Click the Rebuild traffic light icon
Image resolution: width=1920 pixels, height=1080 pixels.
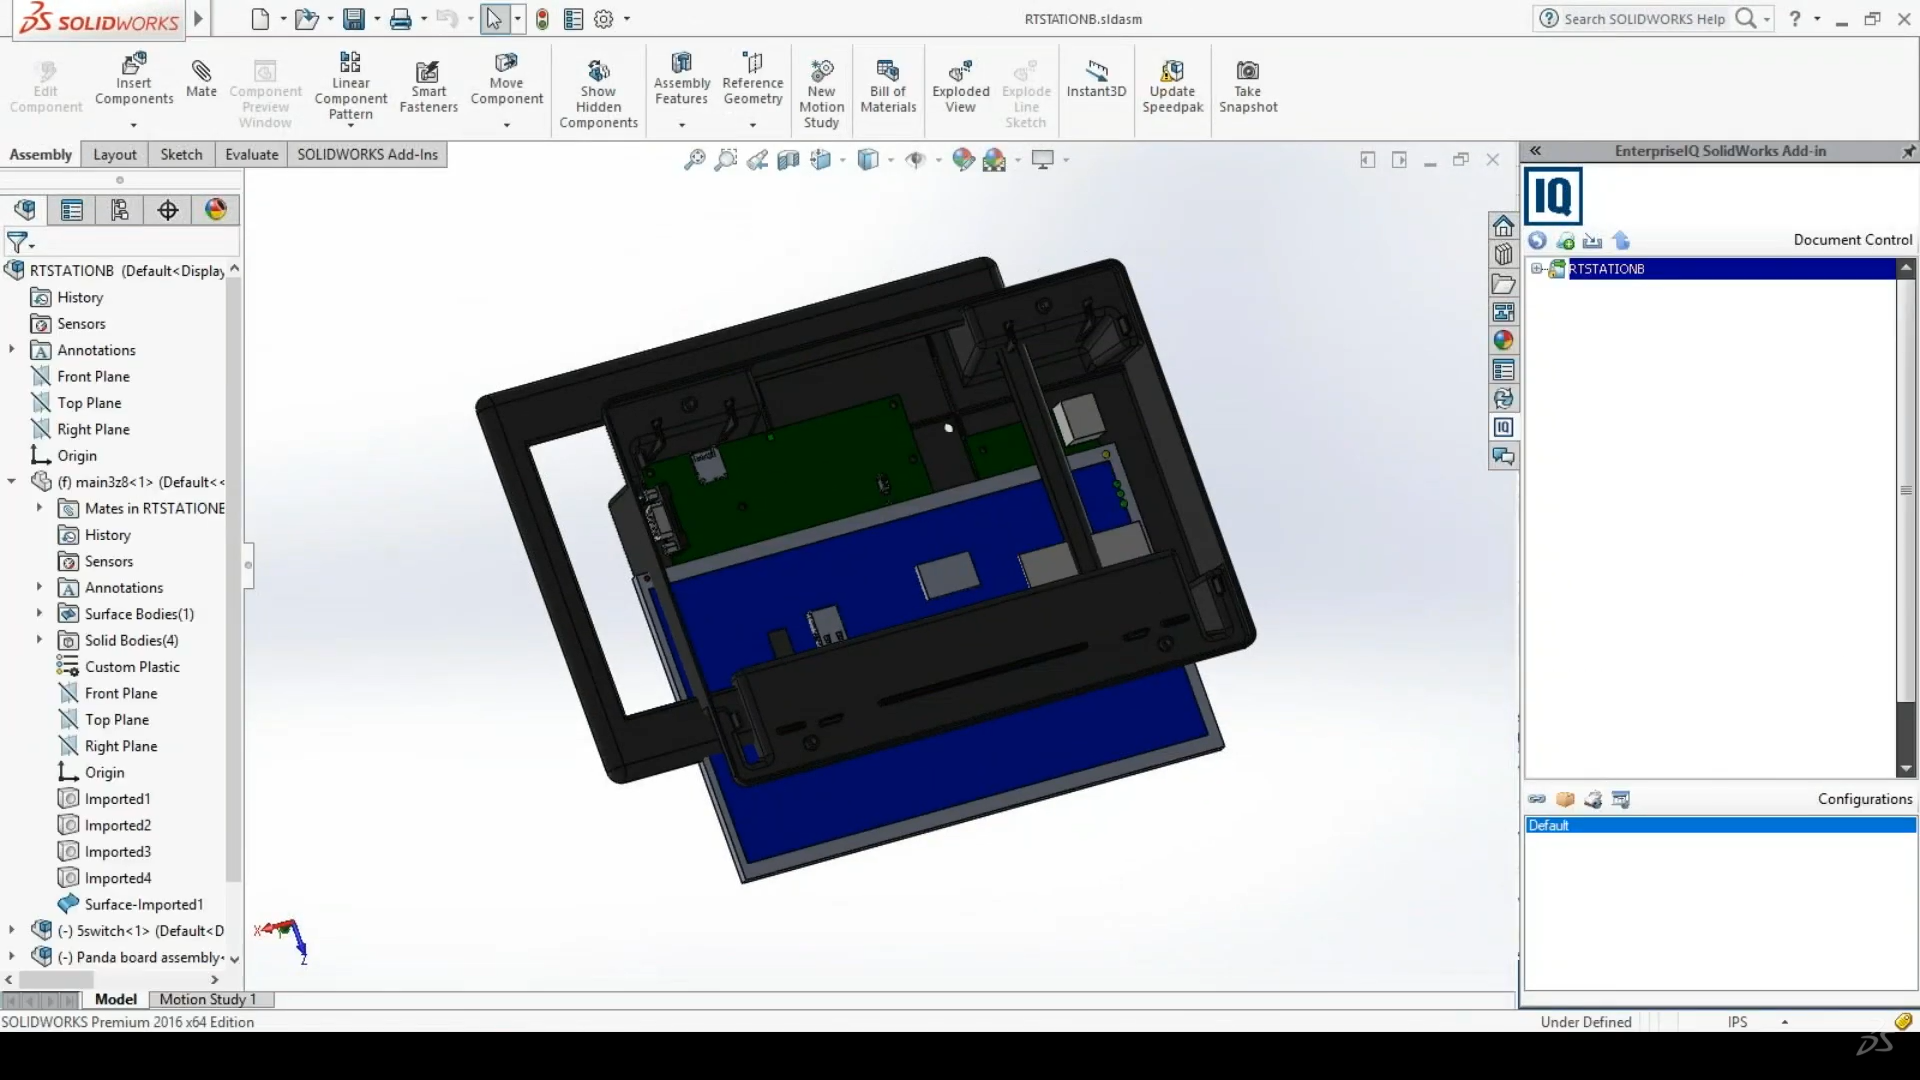tap(542, 19)
